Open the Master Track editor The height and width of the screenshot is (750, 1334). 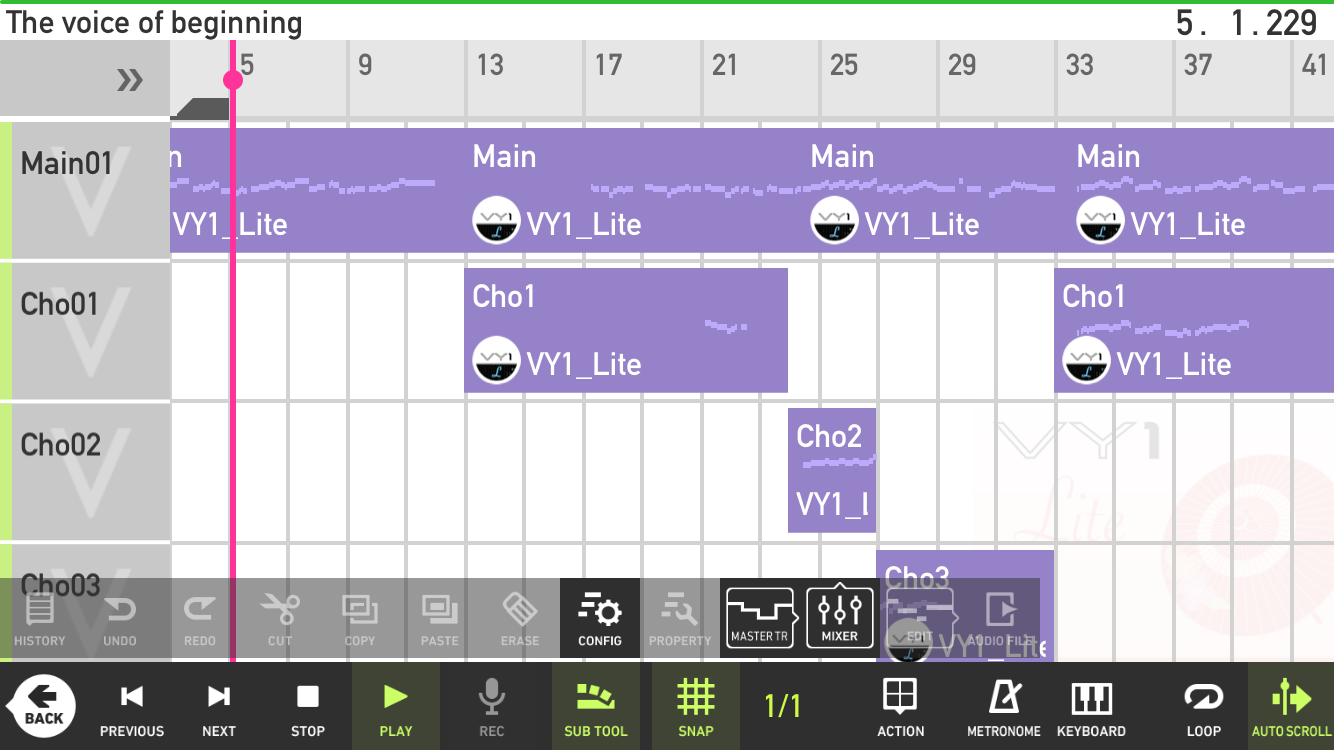coord(760,617)
